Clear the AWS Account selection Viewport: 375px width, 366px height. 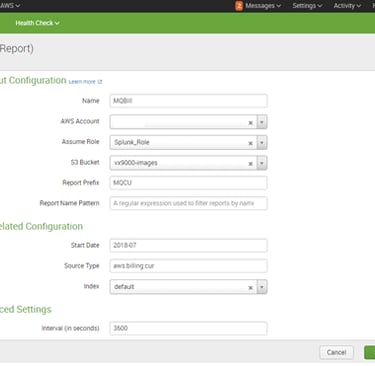[x=250, y=123]
